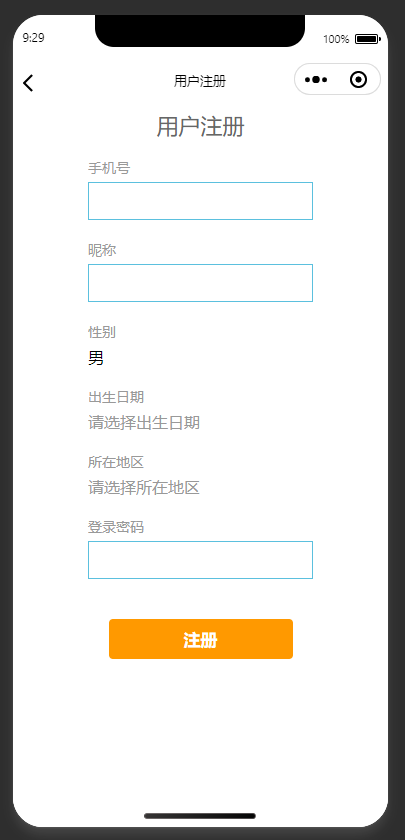This screenshot has width=405, height=840.
Task: Submit the form with orange 注册 button
Action: coord(201,639)
